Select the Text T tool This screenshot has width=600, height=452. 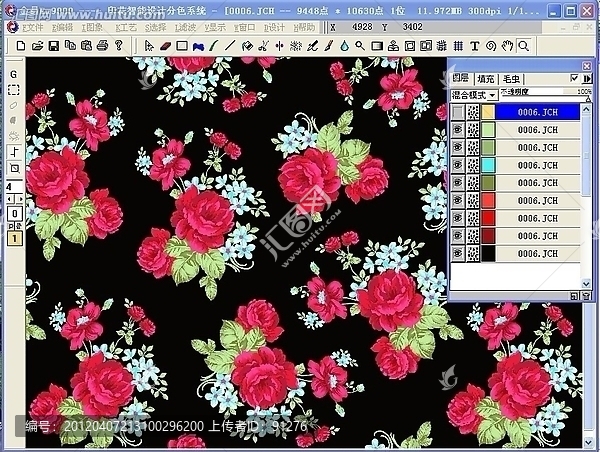pos(474,46)
